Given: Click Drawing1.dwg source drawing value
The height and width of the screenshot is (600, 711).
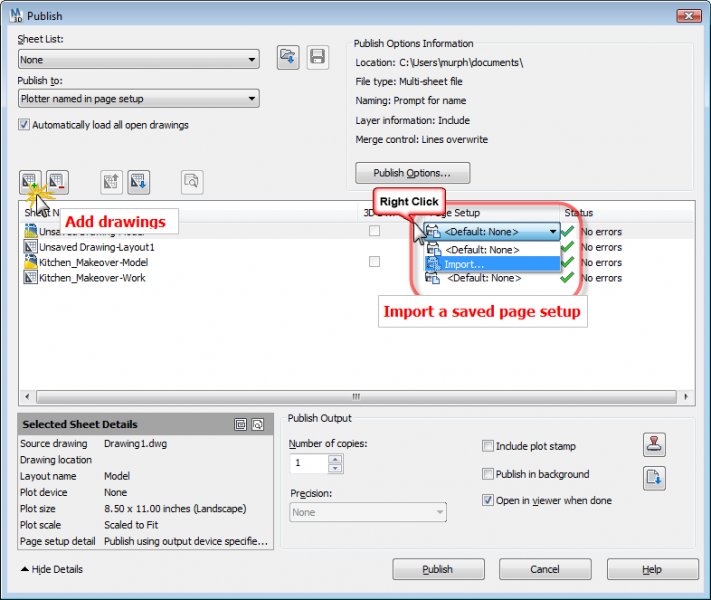Looking at the screenshot, I should coord(135,444).
